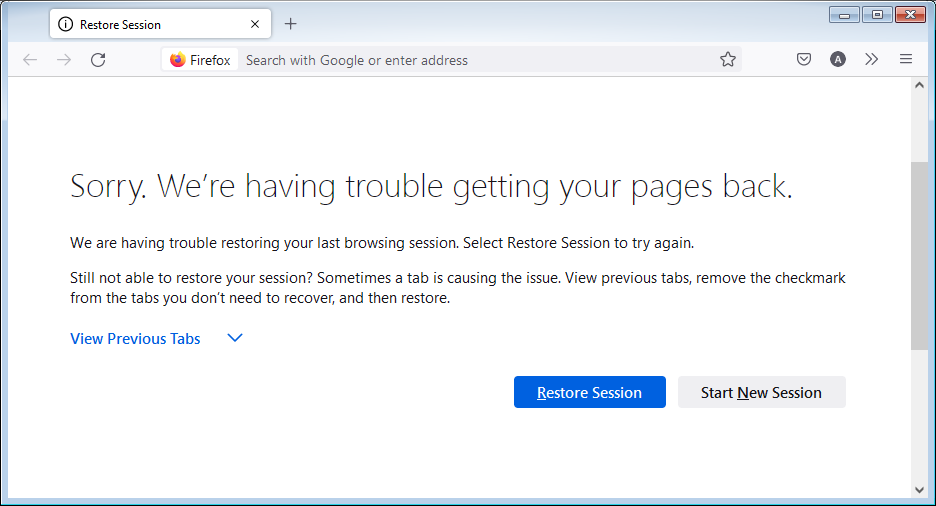
Task: Expand the chevron beside View Previous Tabs
Action: coord(235,338)
